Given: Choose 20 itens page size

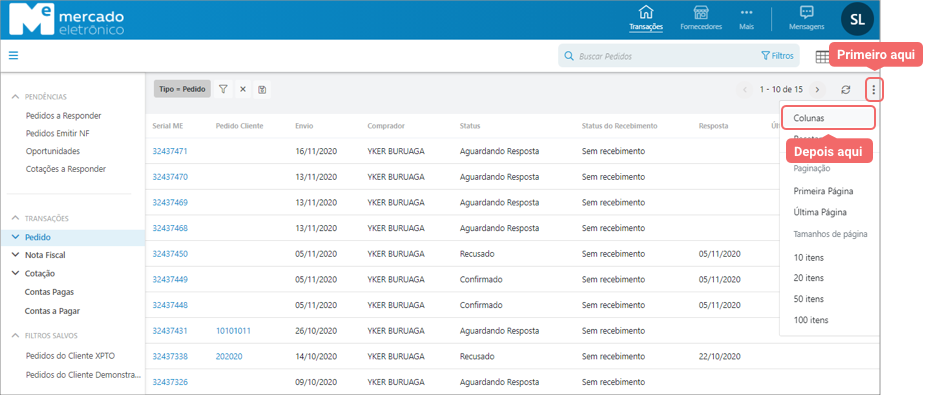Looking at the screenshot, I should coord(809,278).
